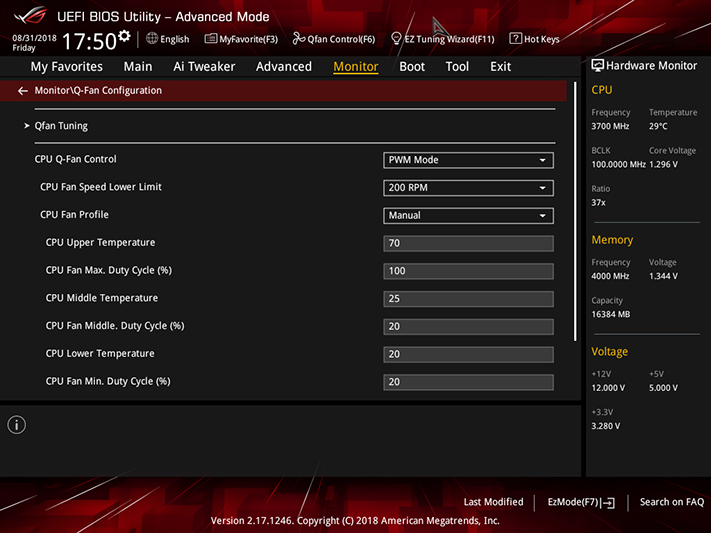The width and height of the screenshot is (711, 533).
Task: Click the Version 2.17.1246 copyright text
Action: (x=355, y=521)
